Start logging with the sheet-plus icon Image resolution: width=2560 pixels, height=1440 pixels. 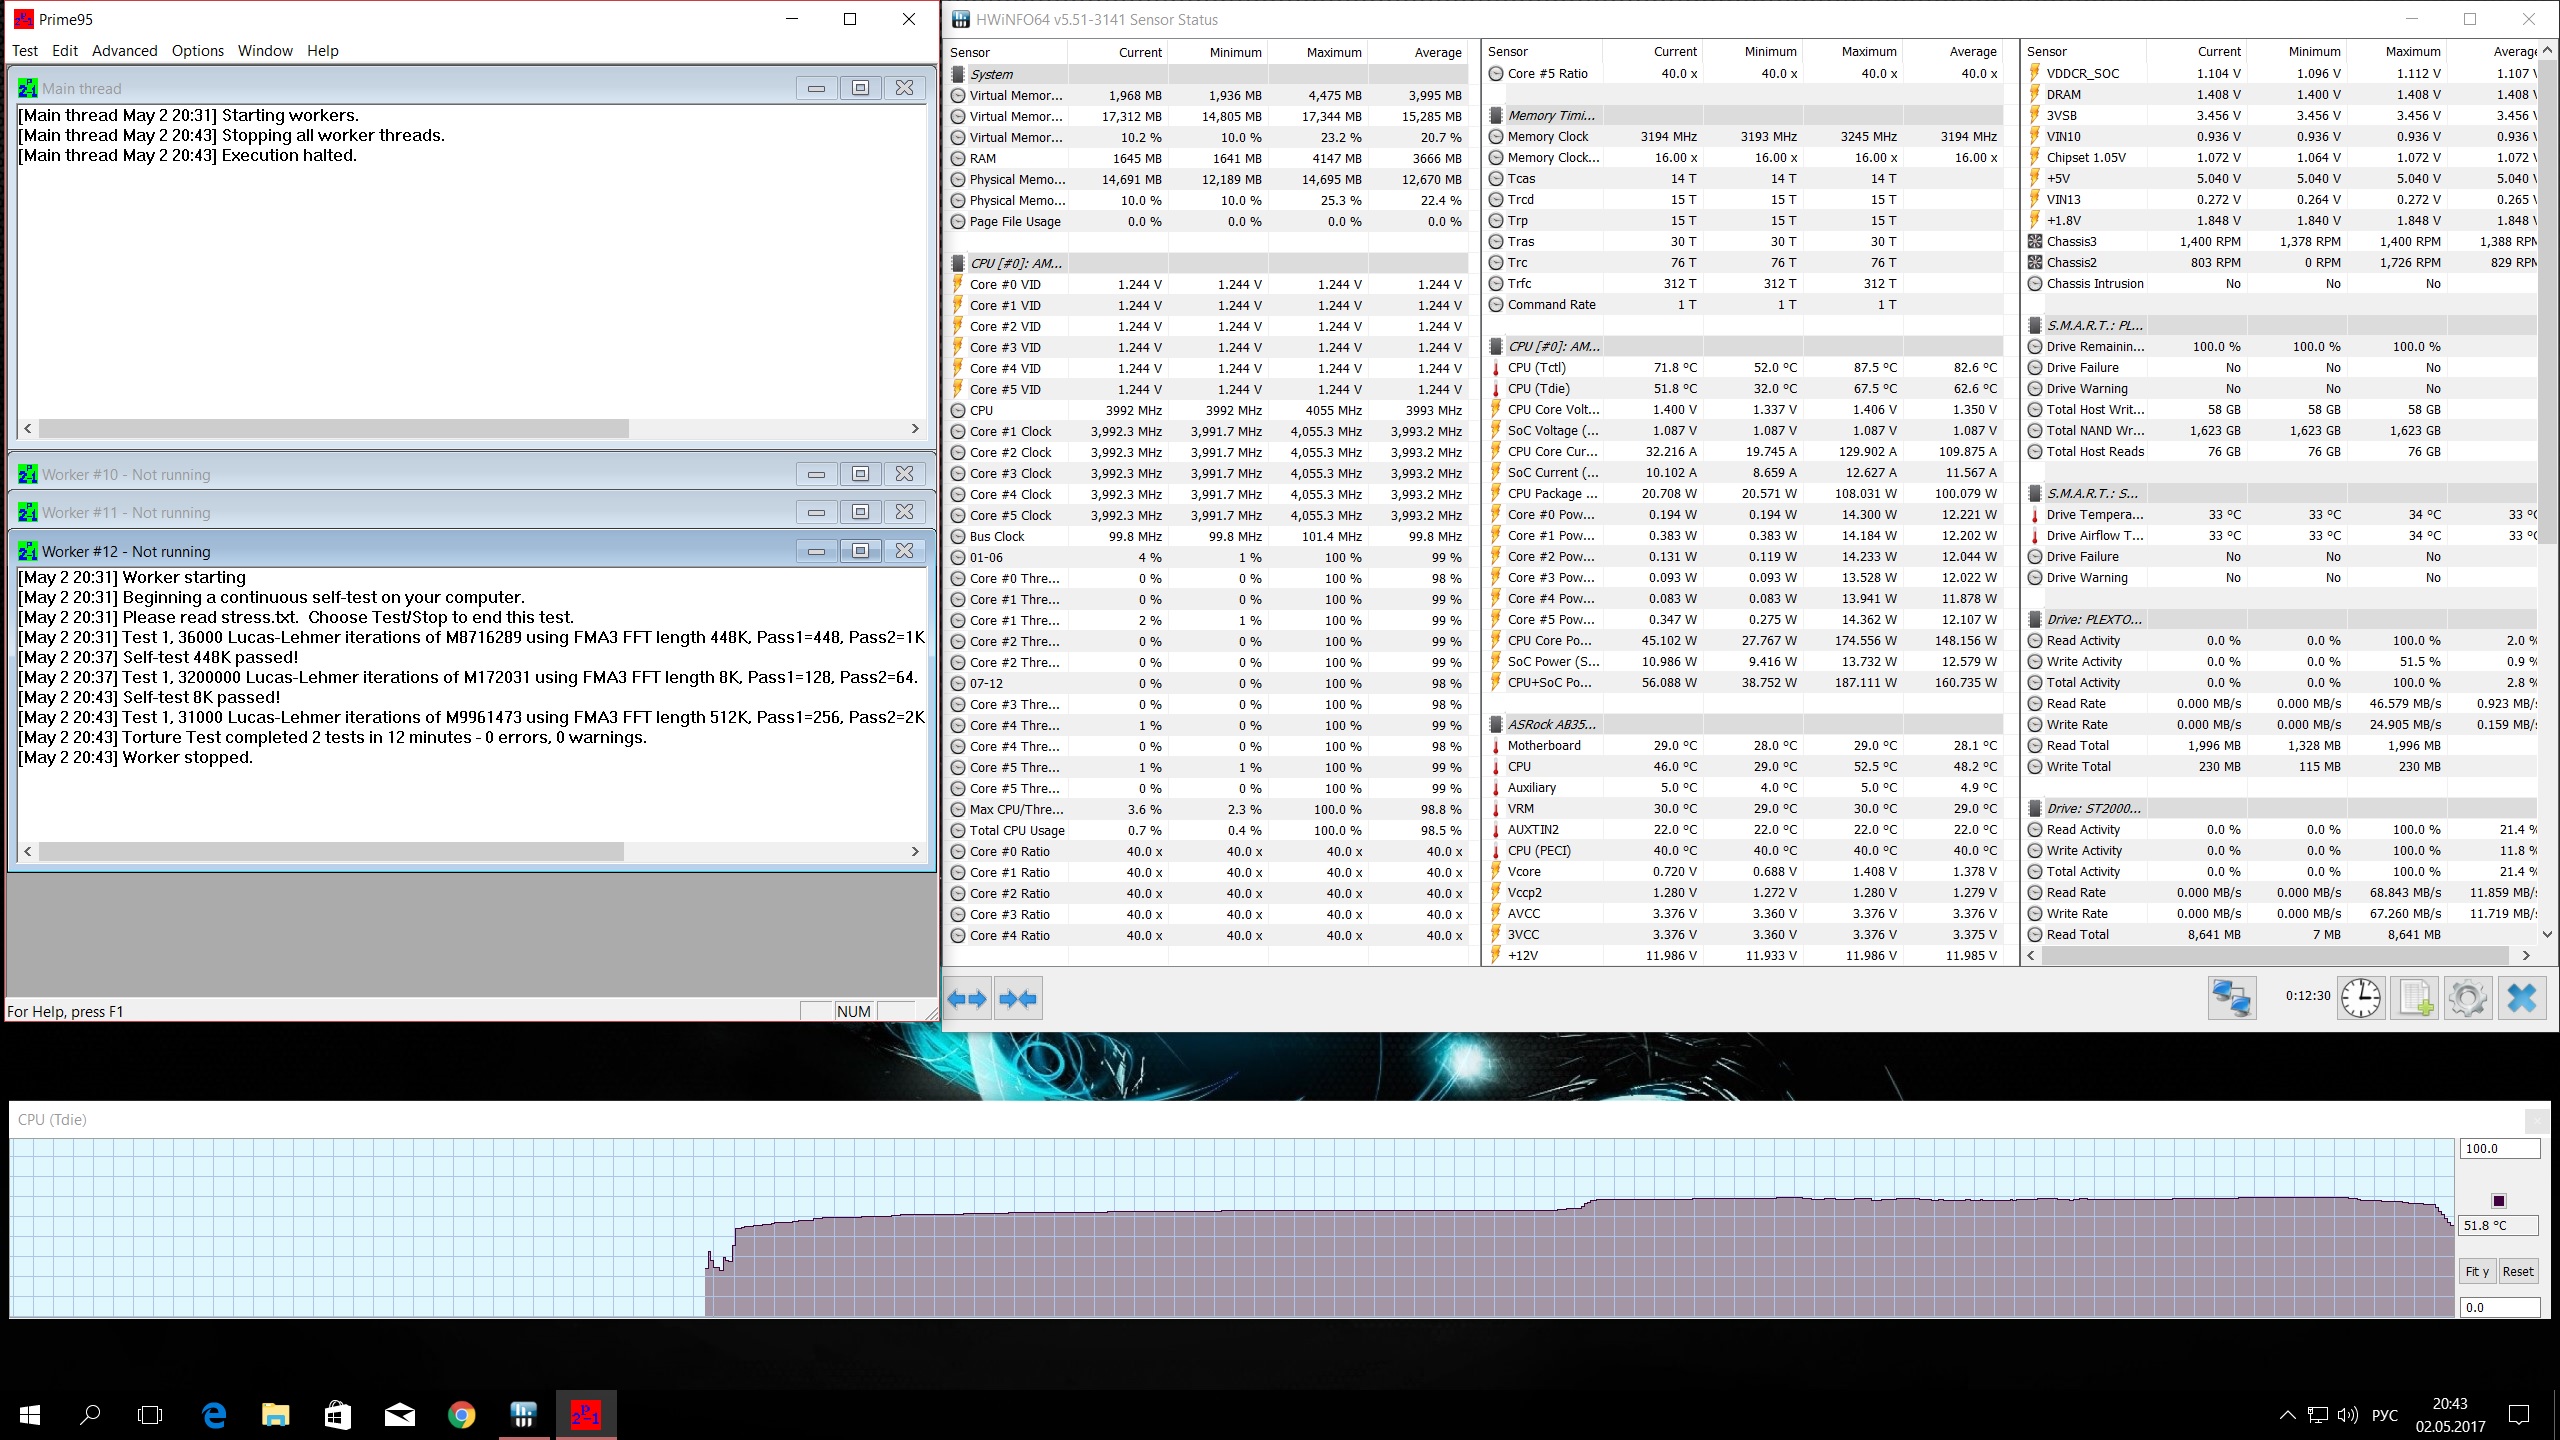(2415, 998)
